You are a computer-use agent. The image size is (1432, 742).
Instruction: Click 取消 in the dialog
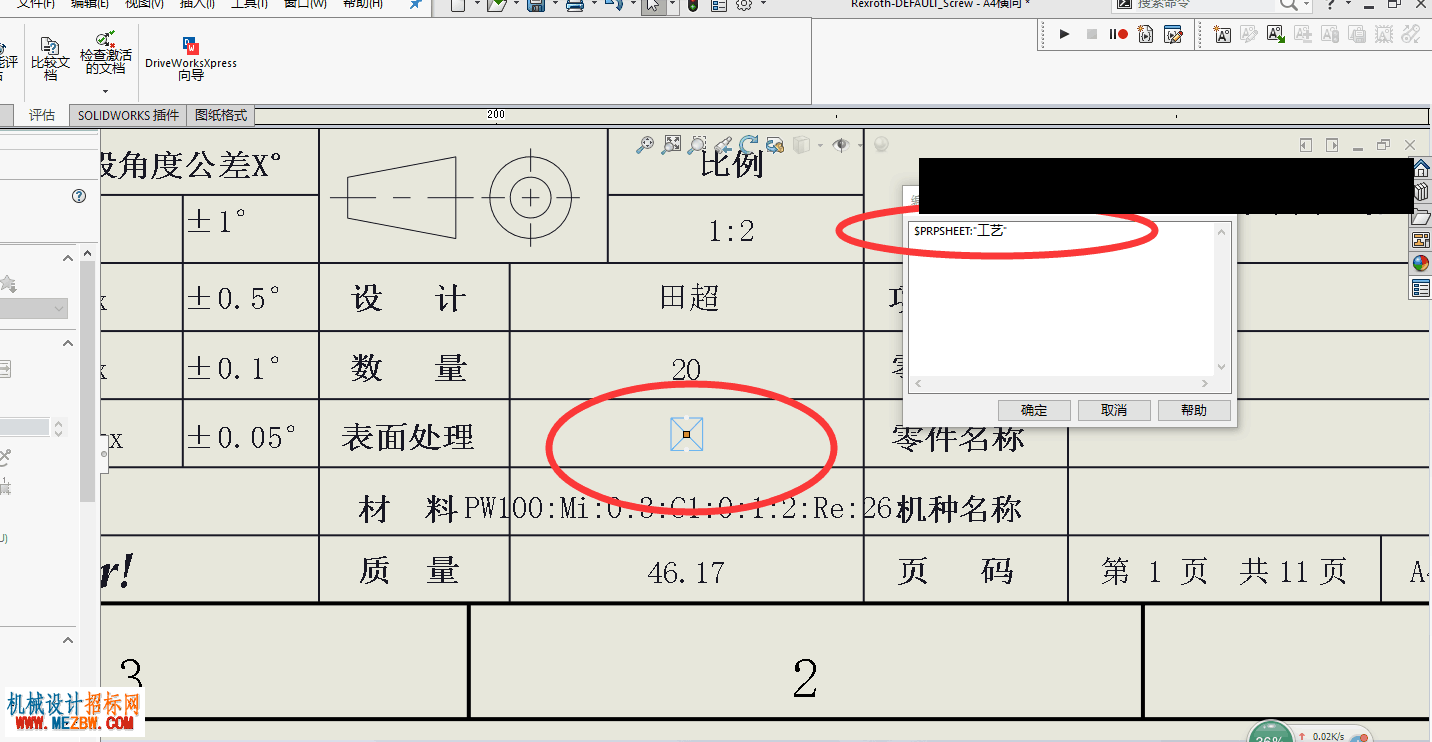1114,410
